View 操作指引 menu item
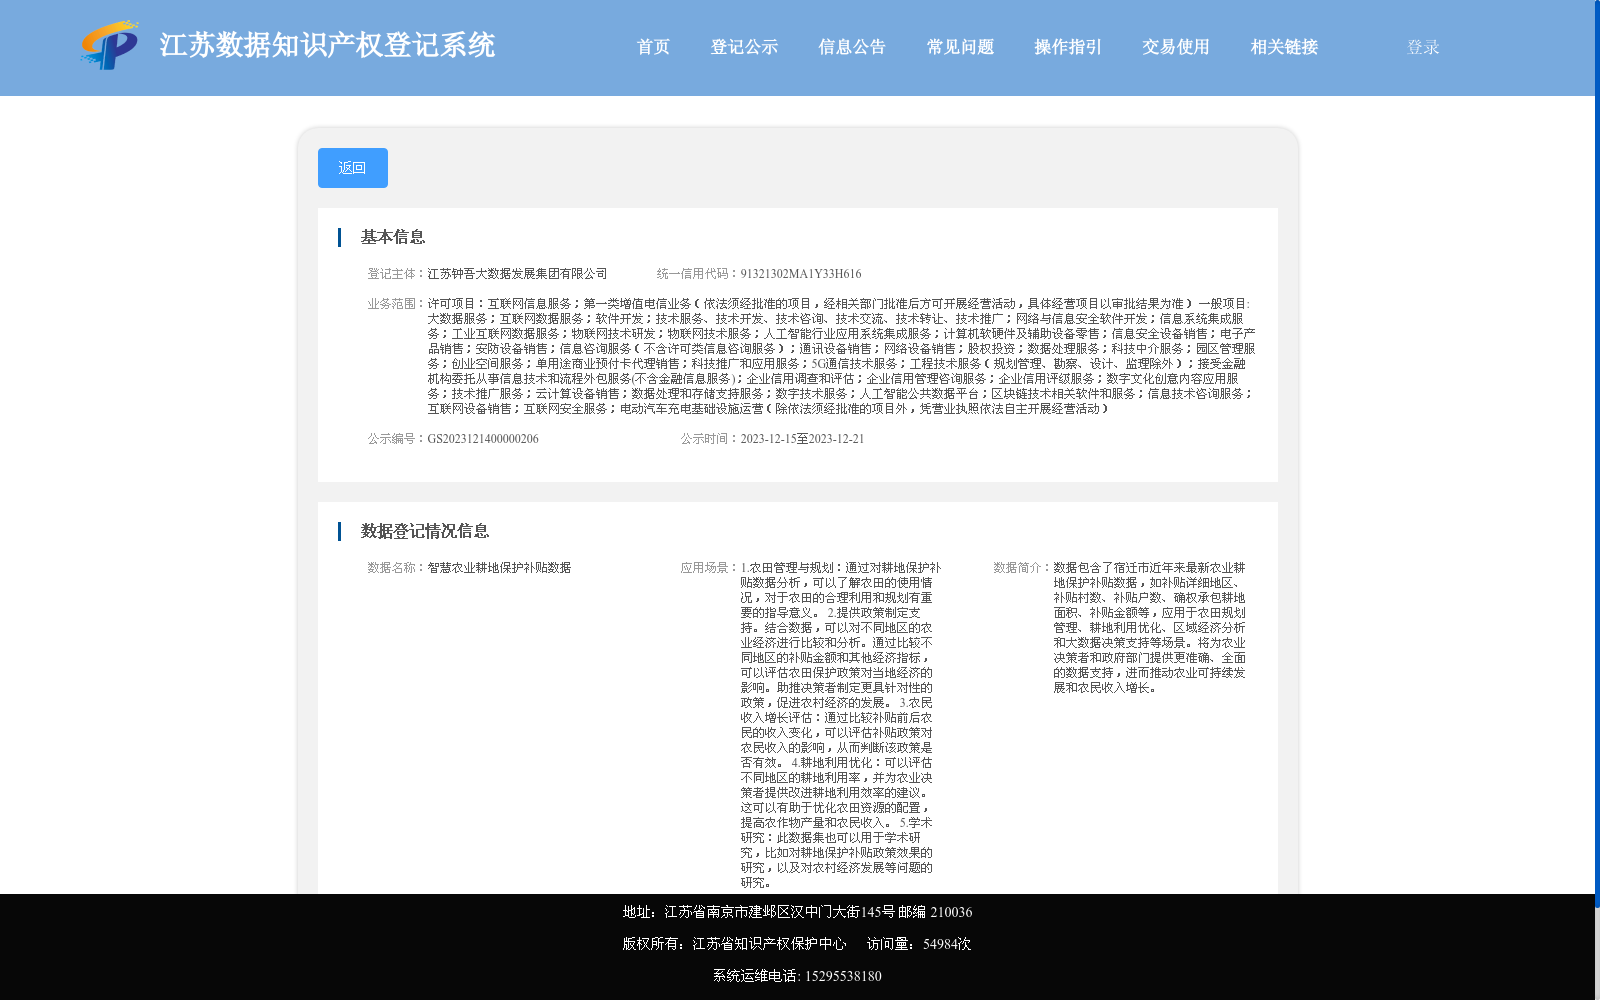The image size is (1600, 1000). point(1068,47)
